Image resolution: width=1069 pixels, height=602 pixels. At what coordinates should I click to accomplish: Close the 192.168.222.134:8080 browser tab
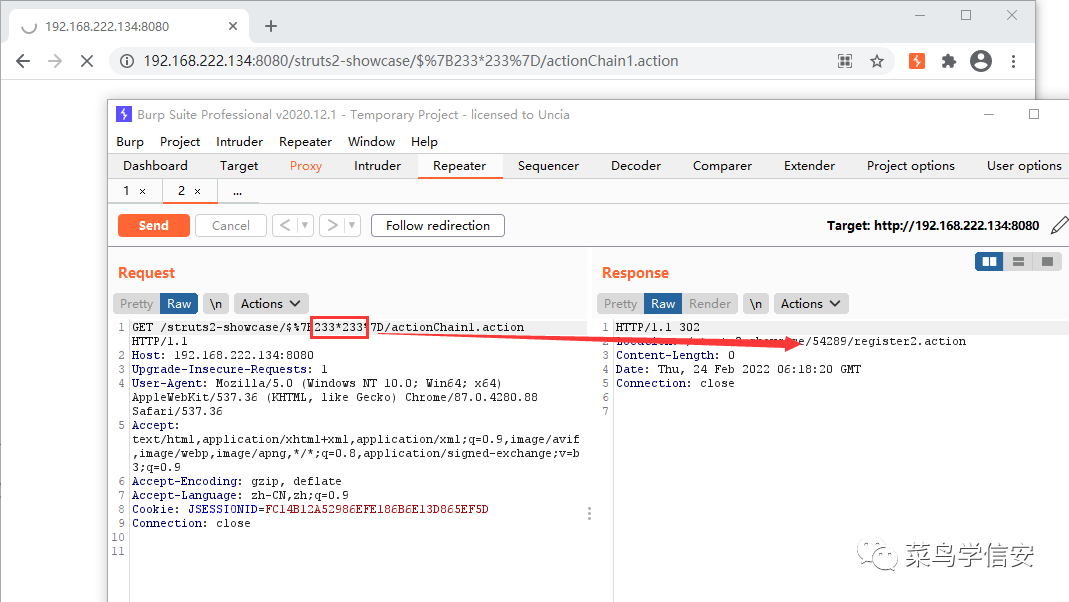coord(233,26)
